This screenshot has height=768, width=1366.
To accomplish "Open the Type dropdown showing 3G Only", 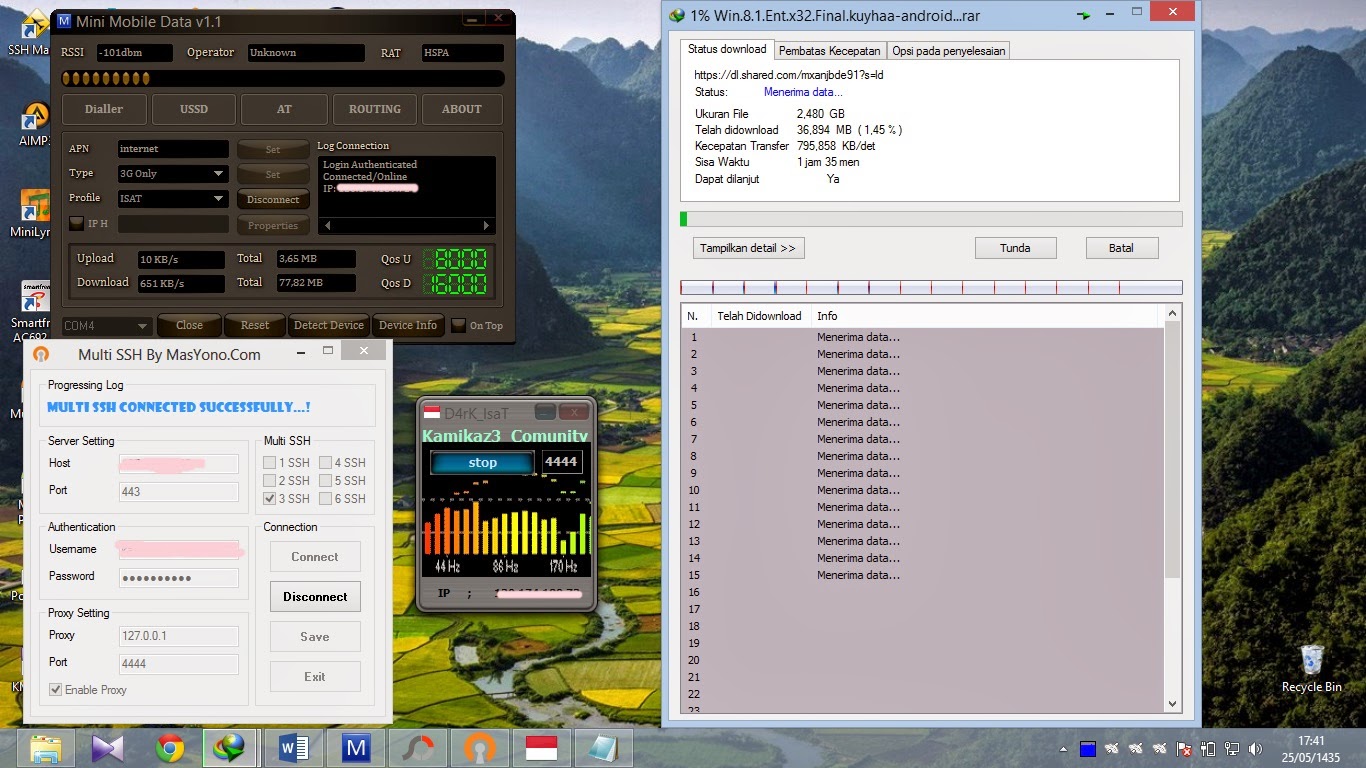I will click(173, 174).
